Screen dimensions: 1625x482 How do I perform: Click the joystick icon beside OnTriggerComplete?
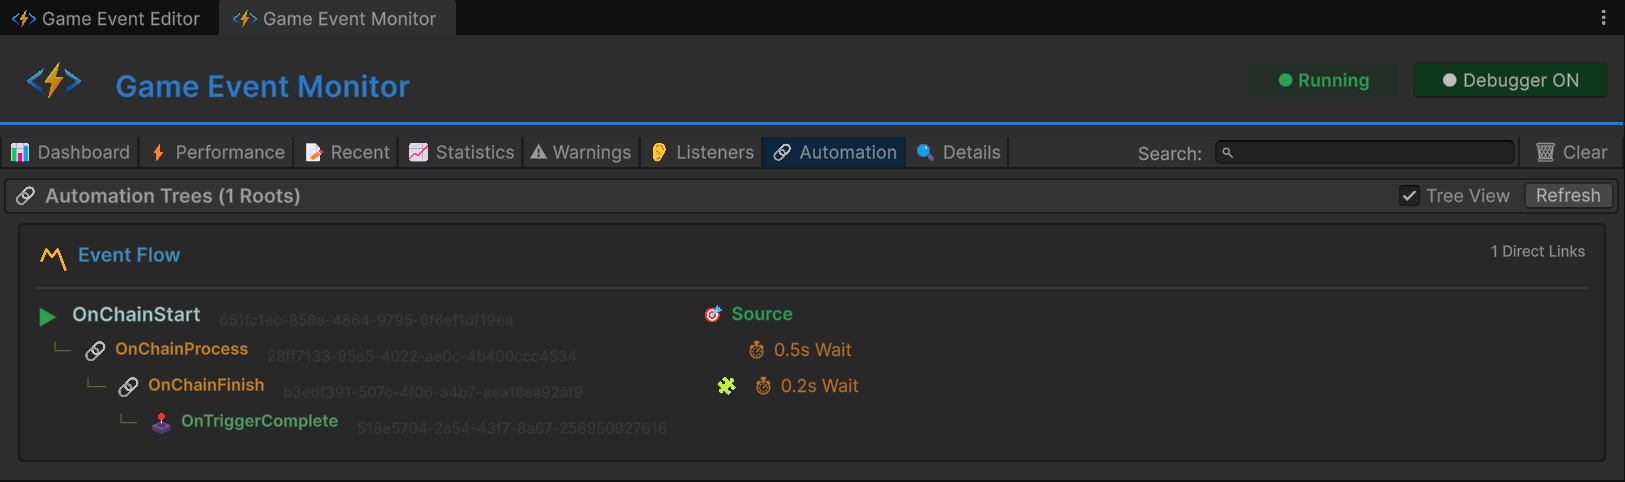pos(161,422)
